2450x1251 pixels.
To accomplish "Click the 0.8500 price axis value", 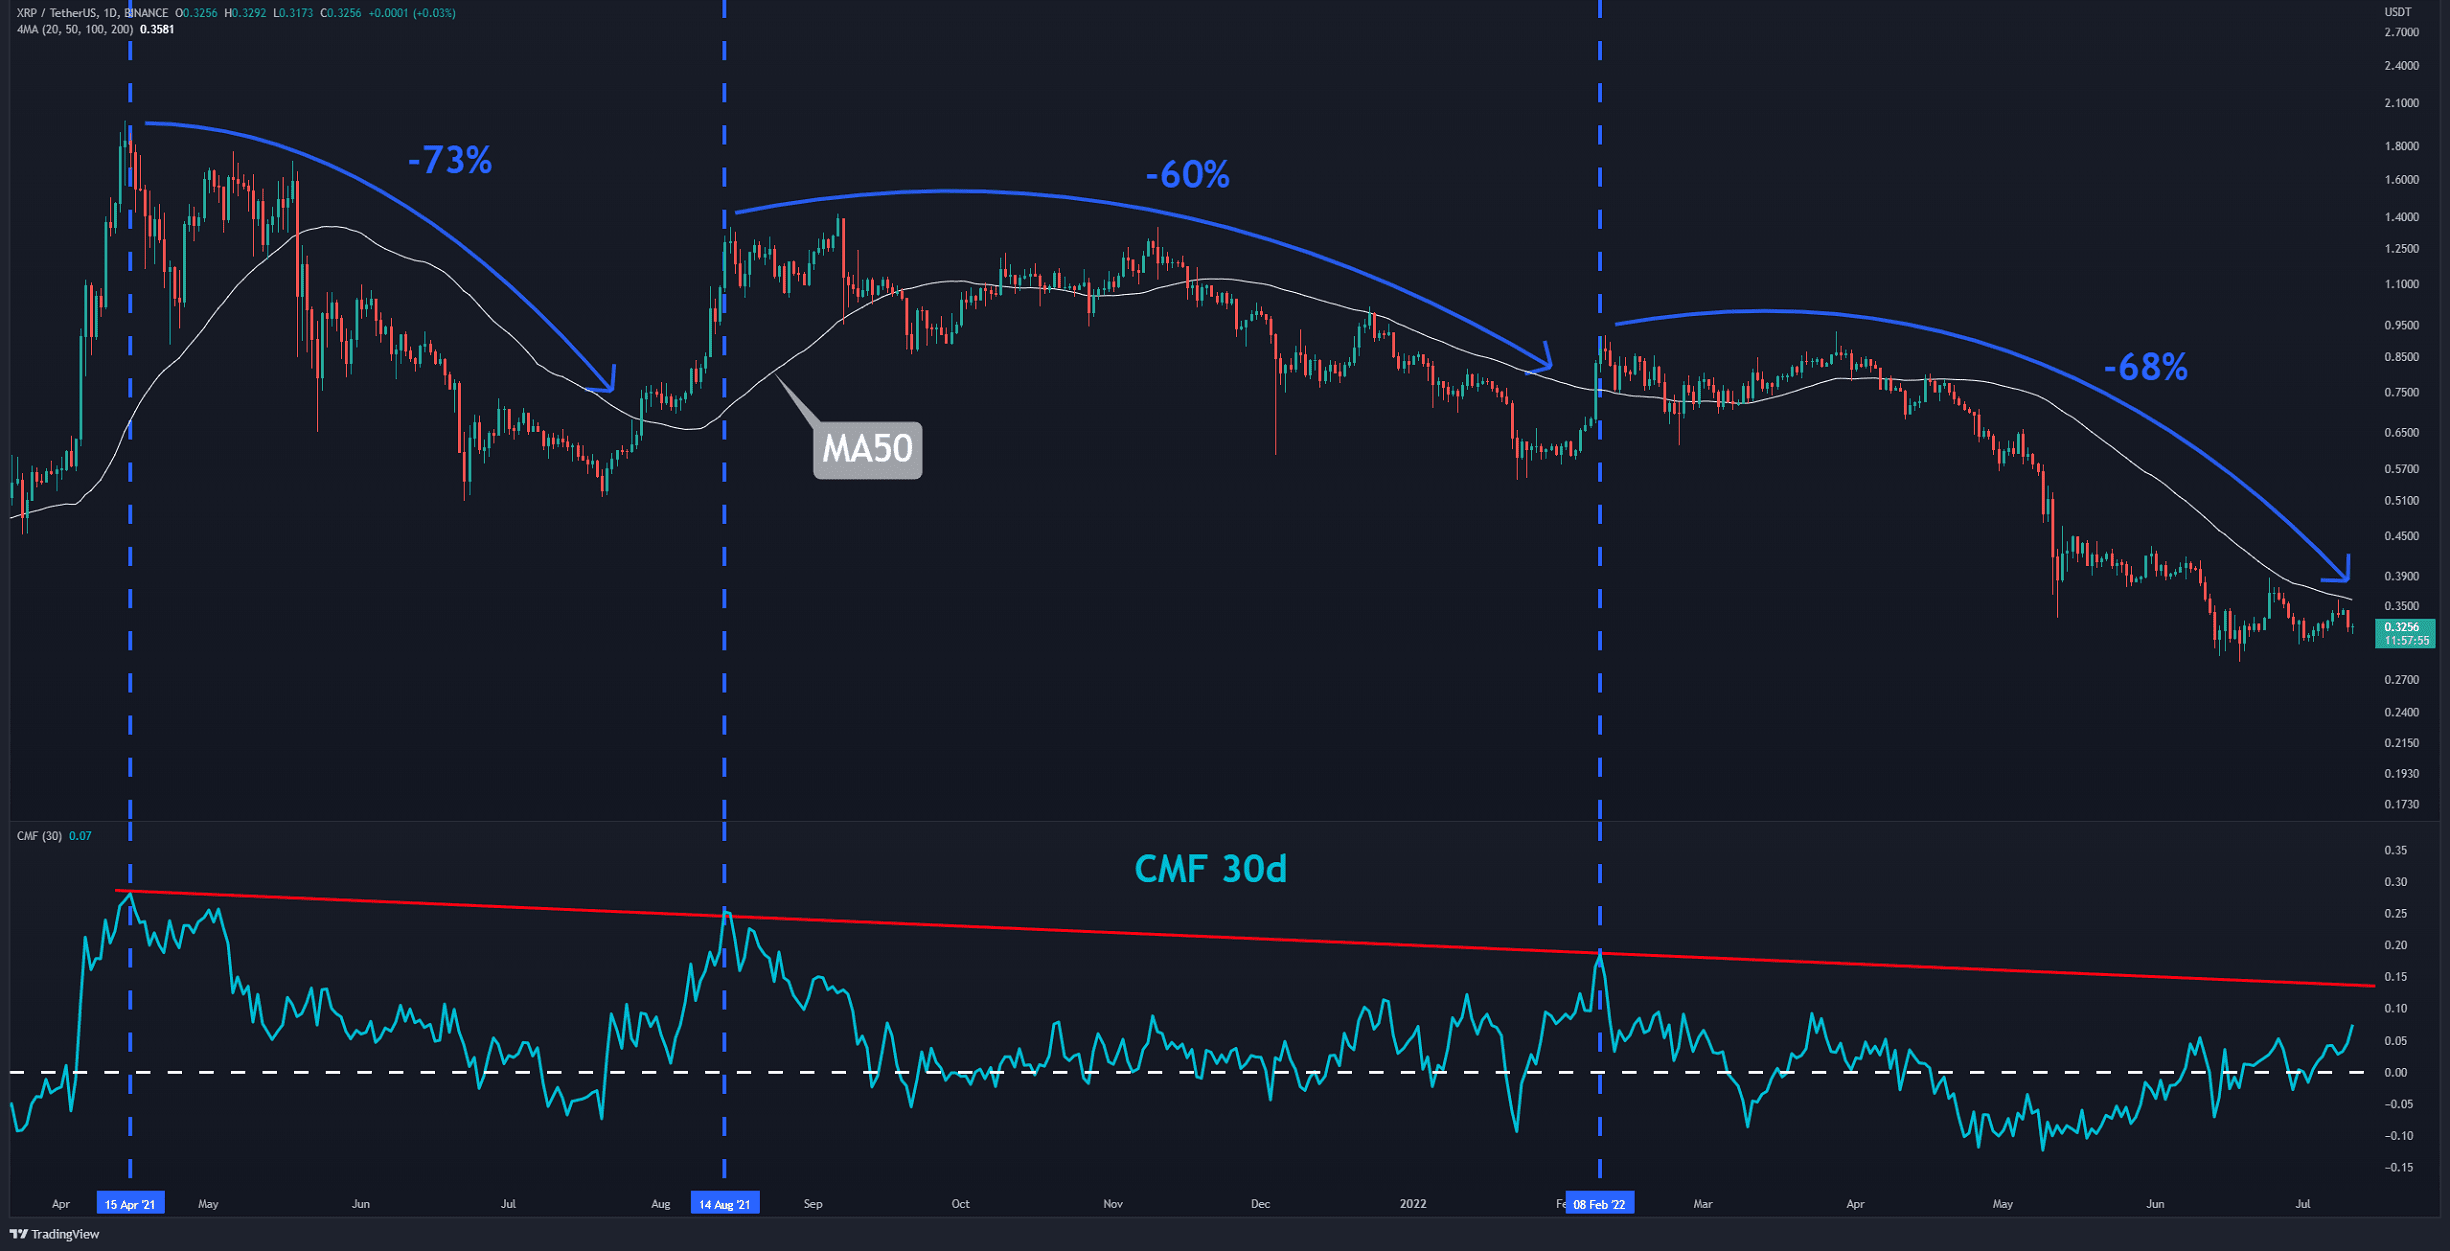I will [x=2401, y=357].
